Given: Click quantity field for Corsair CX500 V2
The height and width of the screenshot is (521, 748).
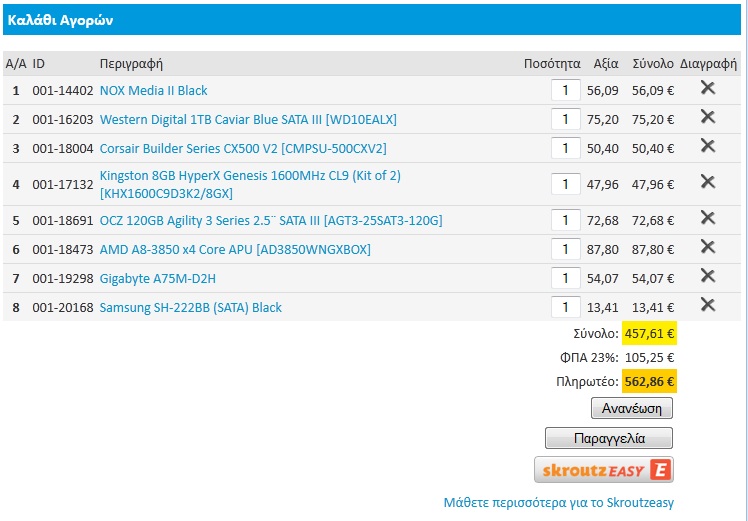Looking at the screenshot, I should click(x=565, y=148).
